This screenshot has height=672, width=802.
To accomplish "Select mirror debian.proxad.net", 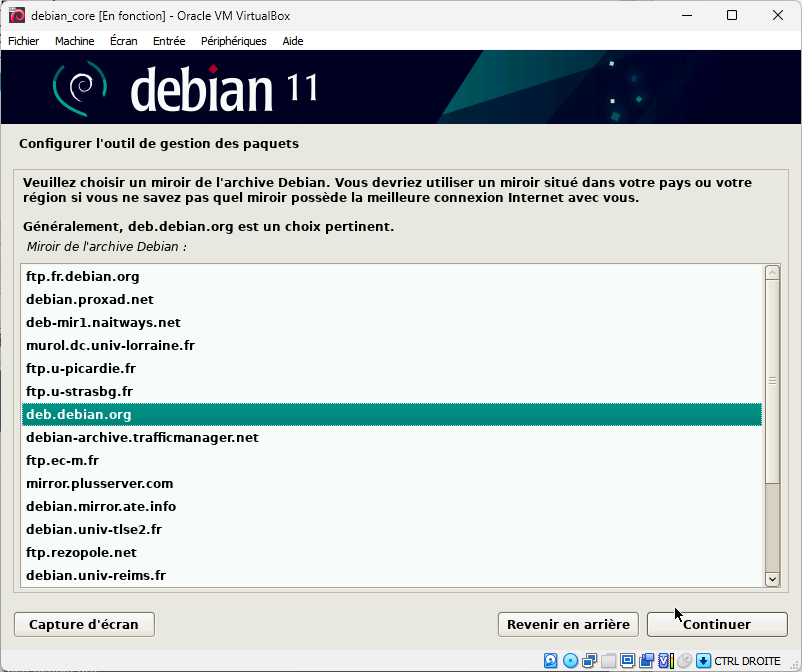I will [x=392, y=299].
